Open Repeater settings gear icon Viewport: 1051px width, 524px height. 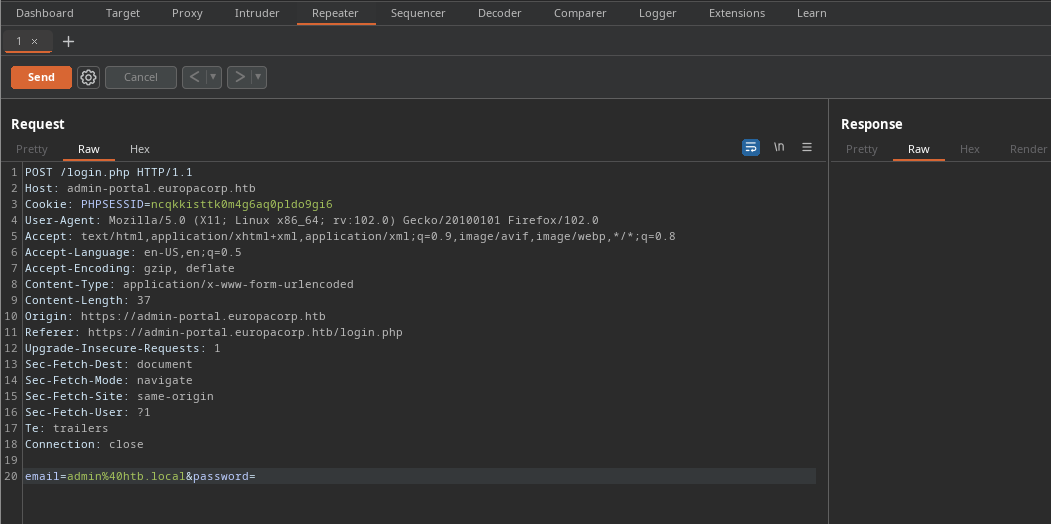point(88,77)
